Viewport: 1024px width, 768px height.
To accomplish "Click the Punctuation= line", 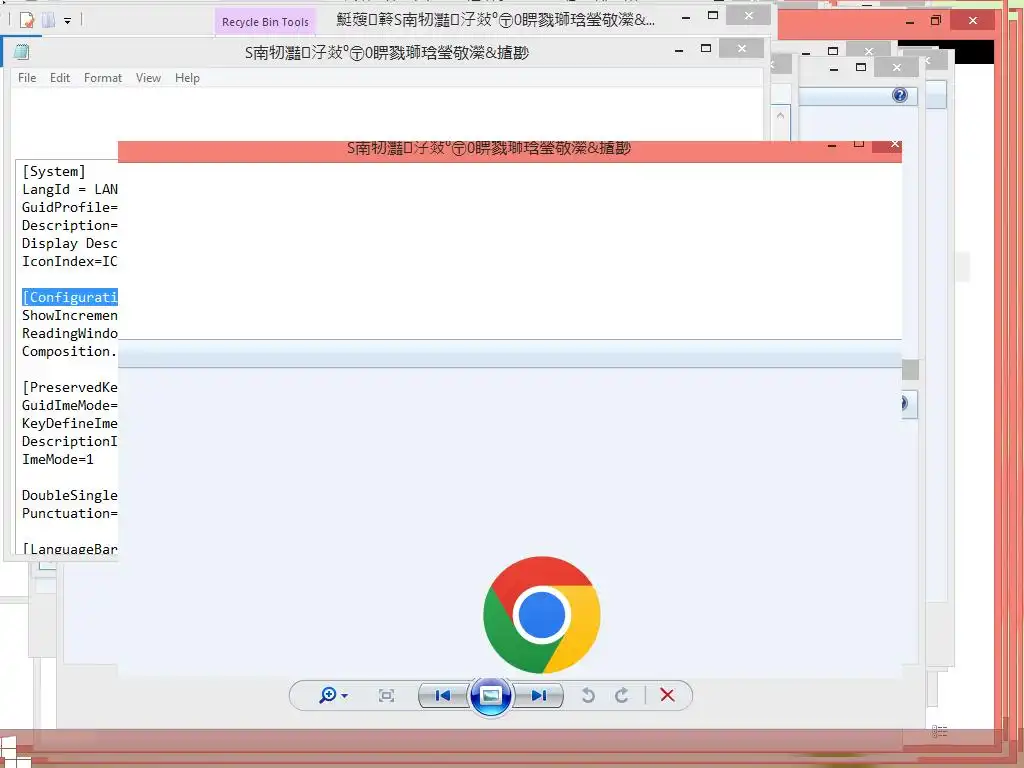I will click(x=70, y=513).
